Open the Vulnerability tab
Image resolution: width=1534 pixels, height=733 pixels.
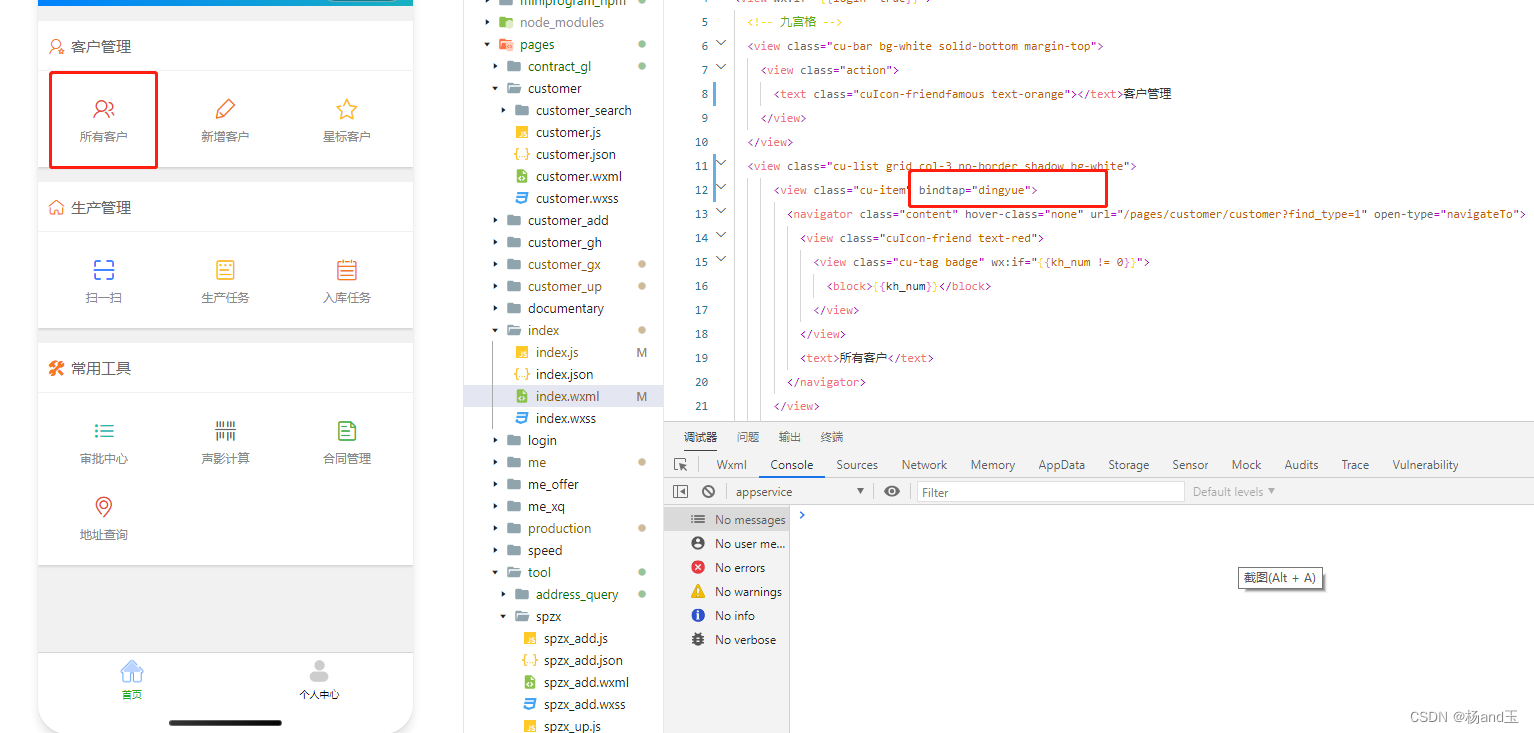point(1425,465)
